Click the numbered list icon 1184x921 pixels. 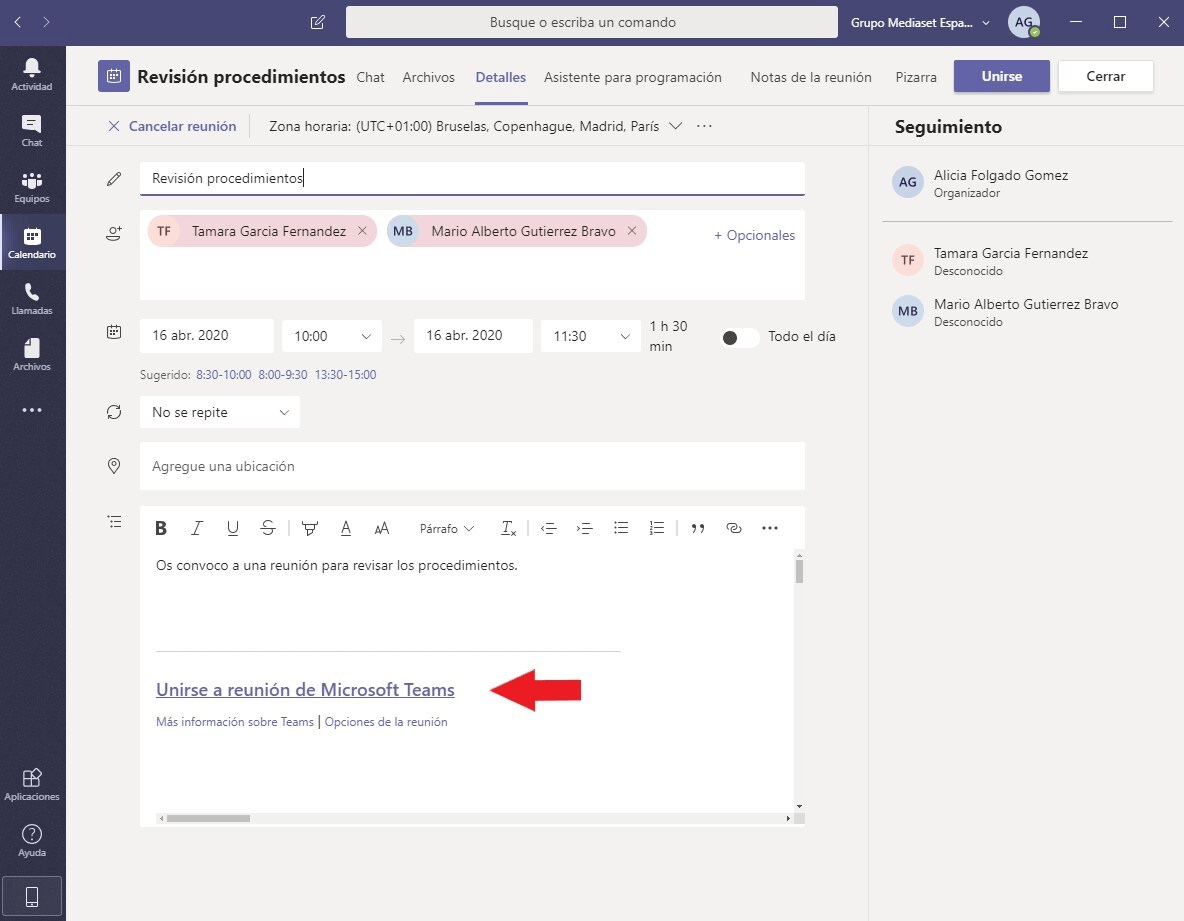[656, 528]
